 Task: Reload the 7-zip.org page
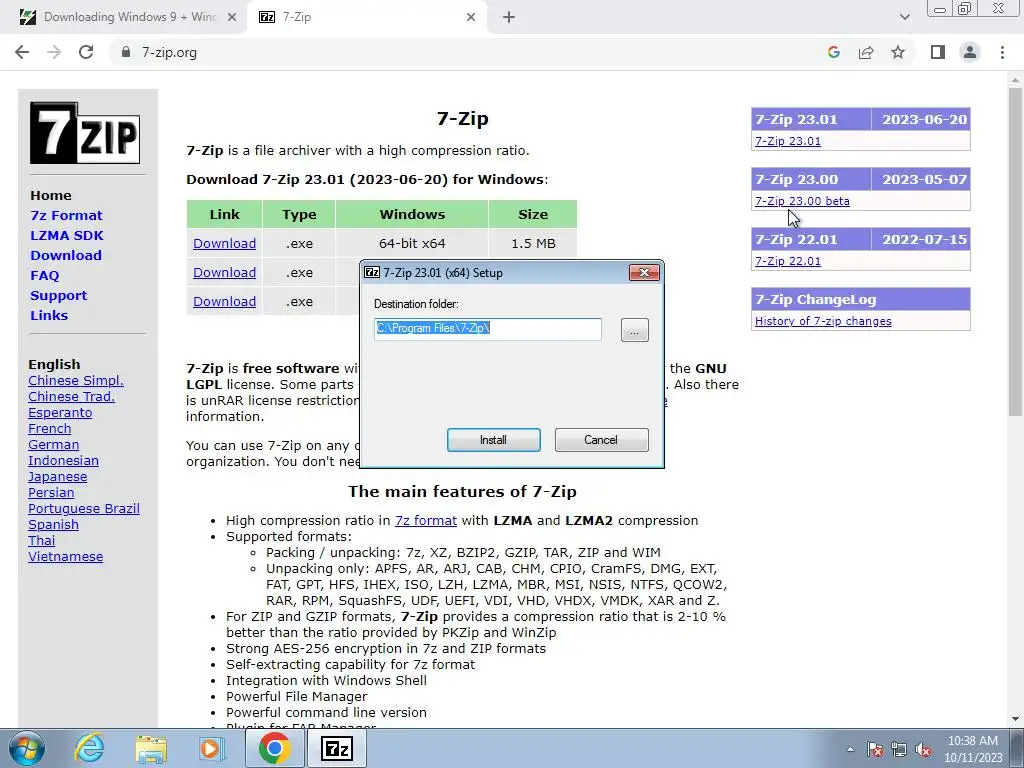(86, 52)
